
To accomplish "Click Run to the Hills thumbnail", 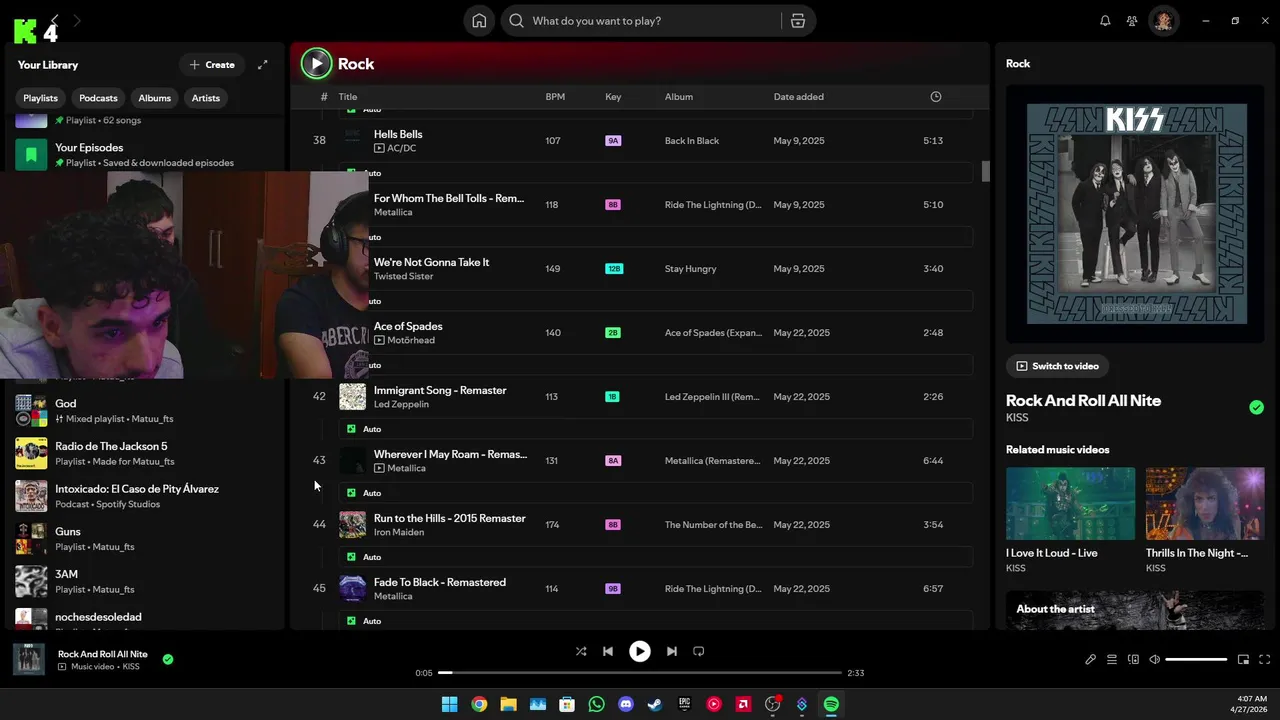I will 352,525.
